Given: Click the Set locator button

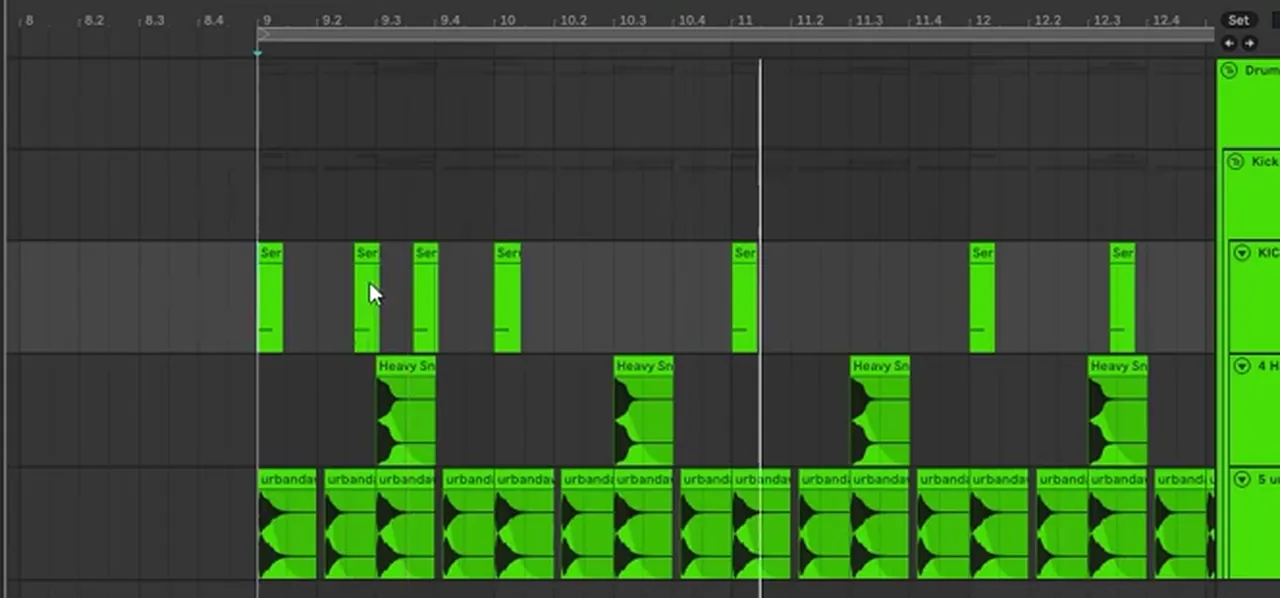Looking at the screenshot, I should tap(1238, 20).
